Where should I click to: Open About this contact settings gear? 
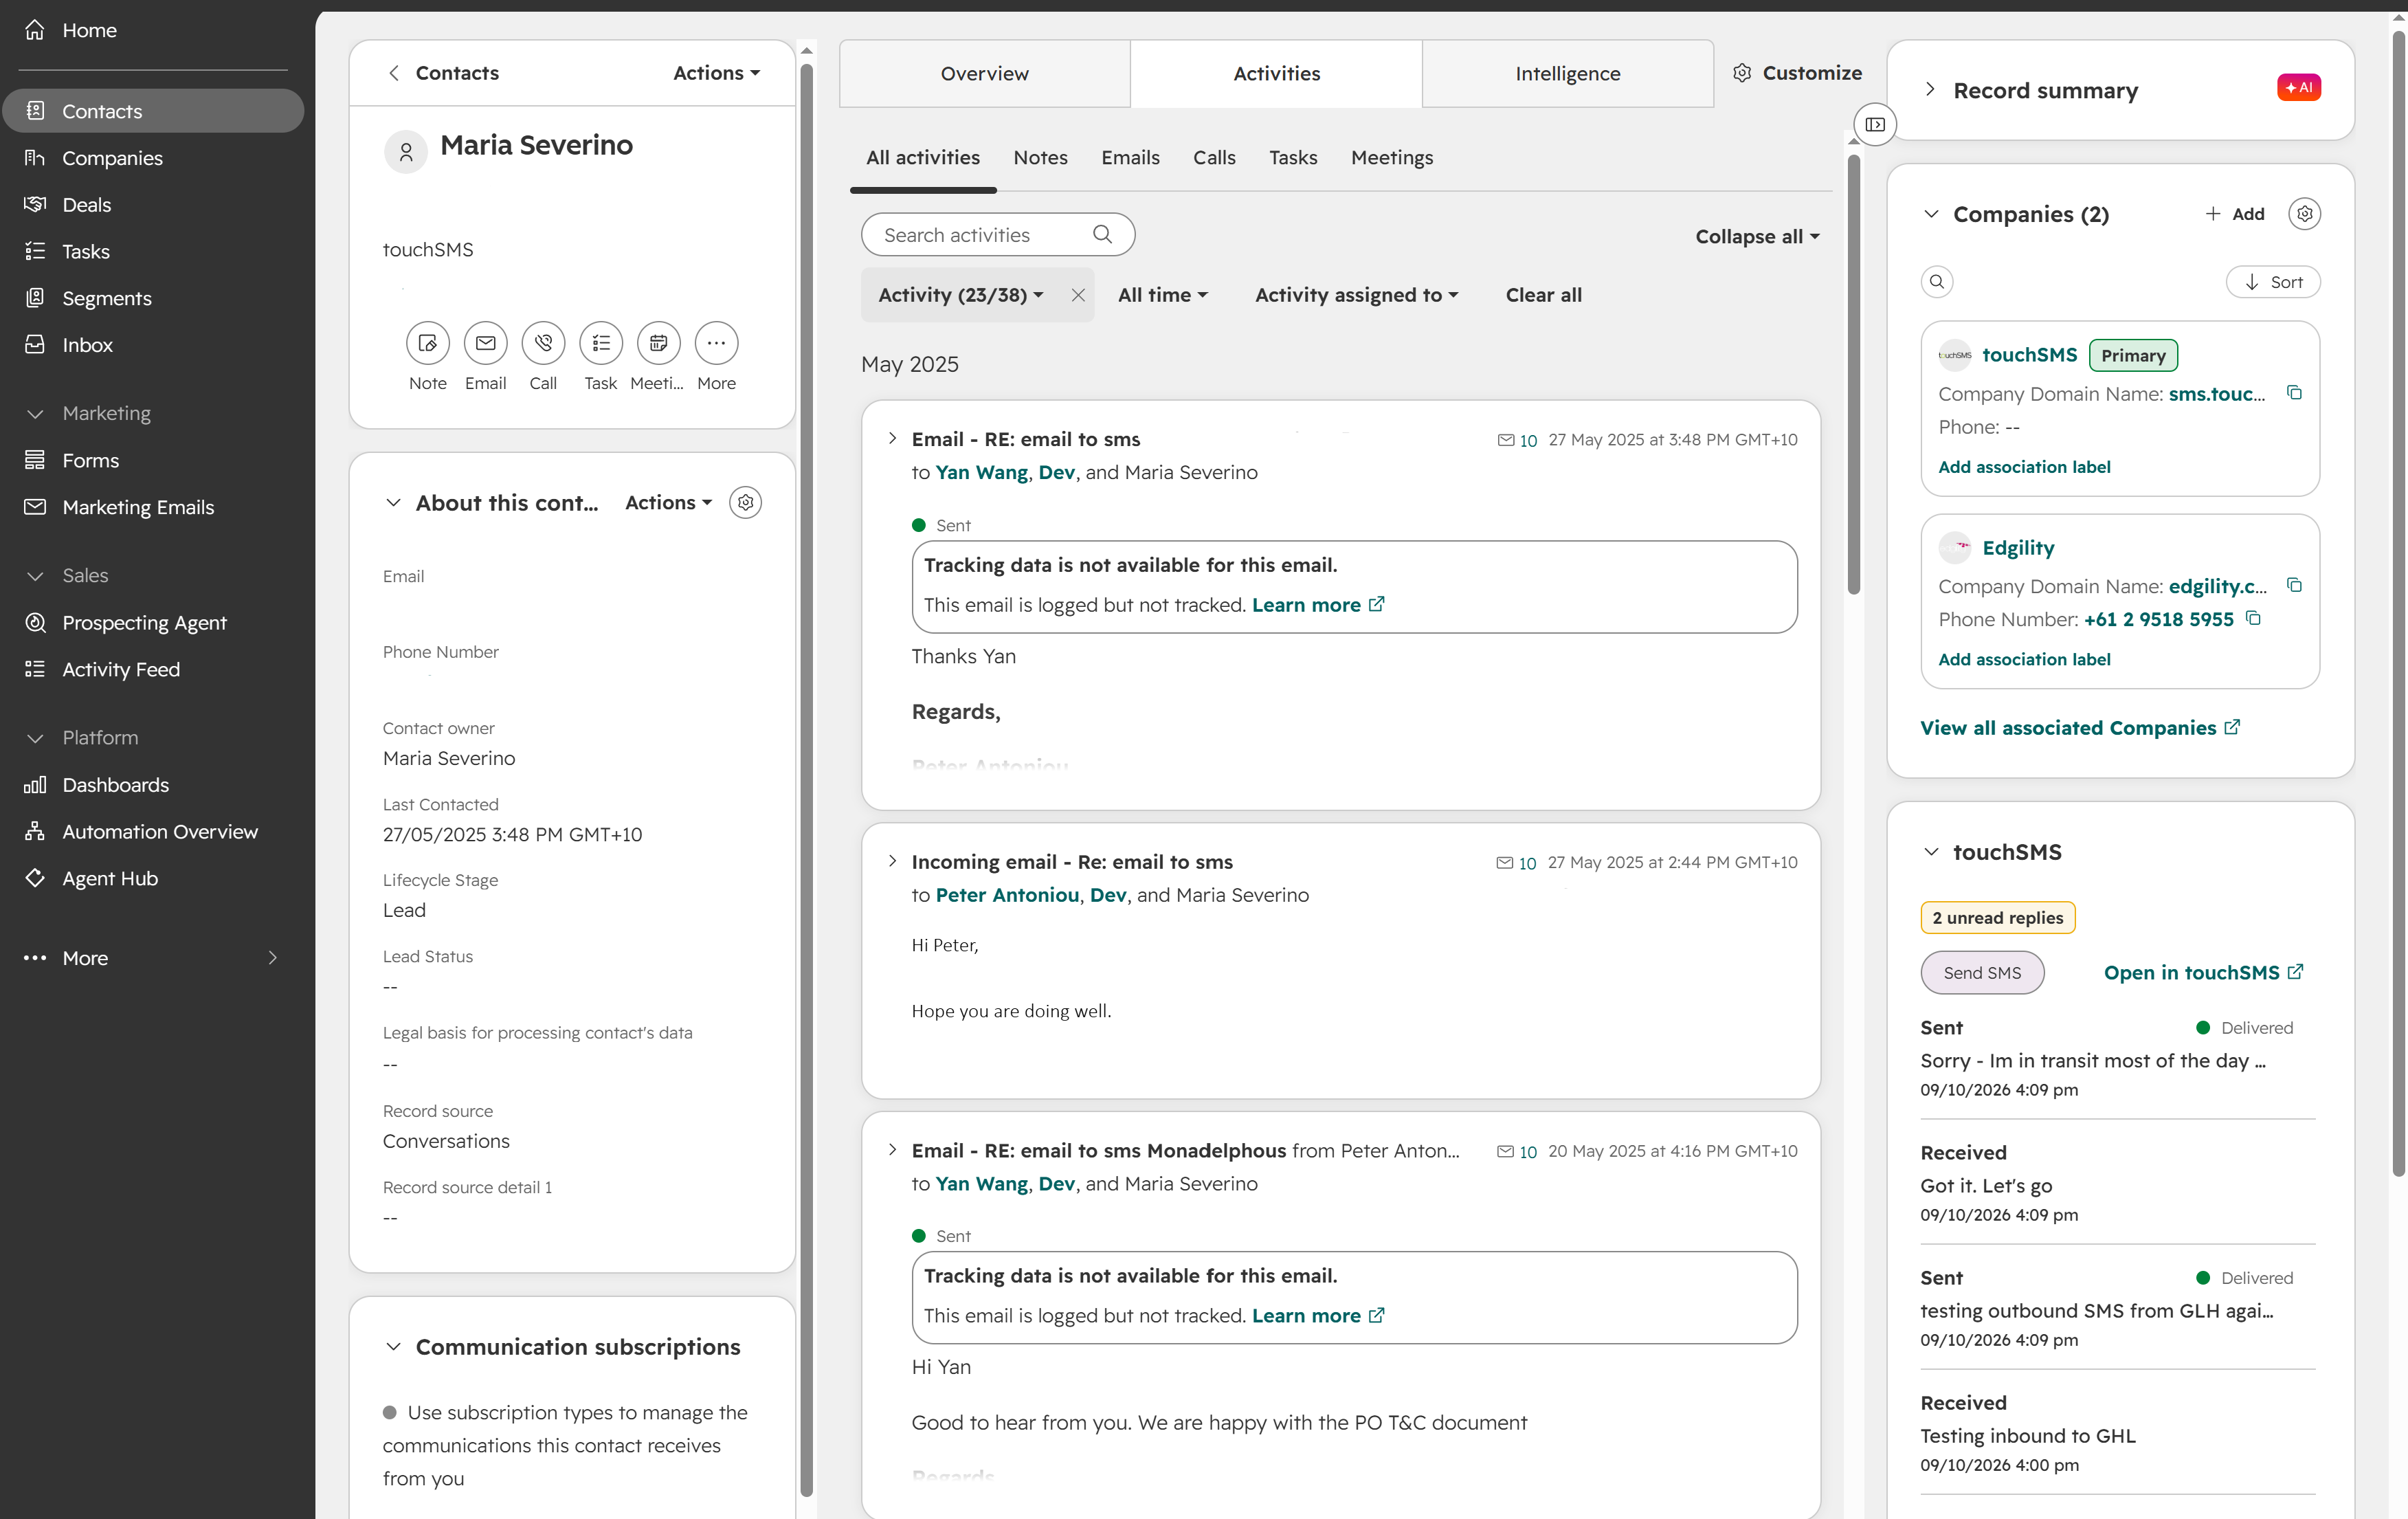click(x=745, y=502)
